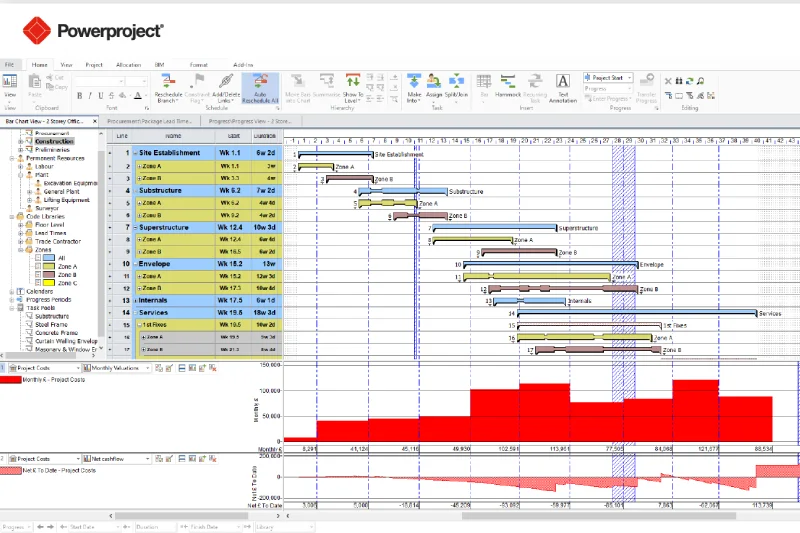This screenshot has height=533, width=800.
Task: Click the Recurring Task icon
Action: (535, 81)
